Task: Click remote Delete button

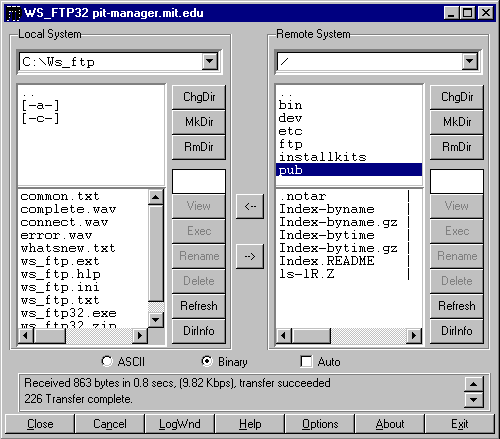Action: click(457, 281)
